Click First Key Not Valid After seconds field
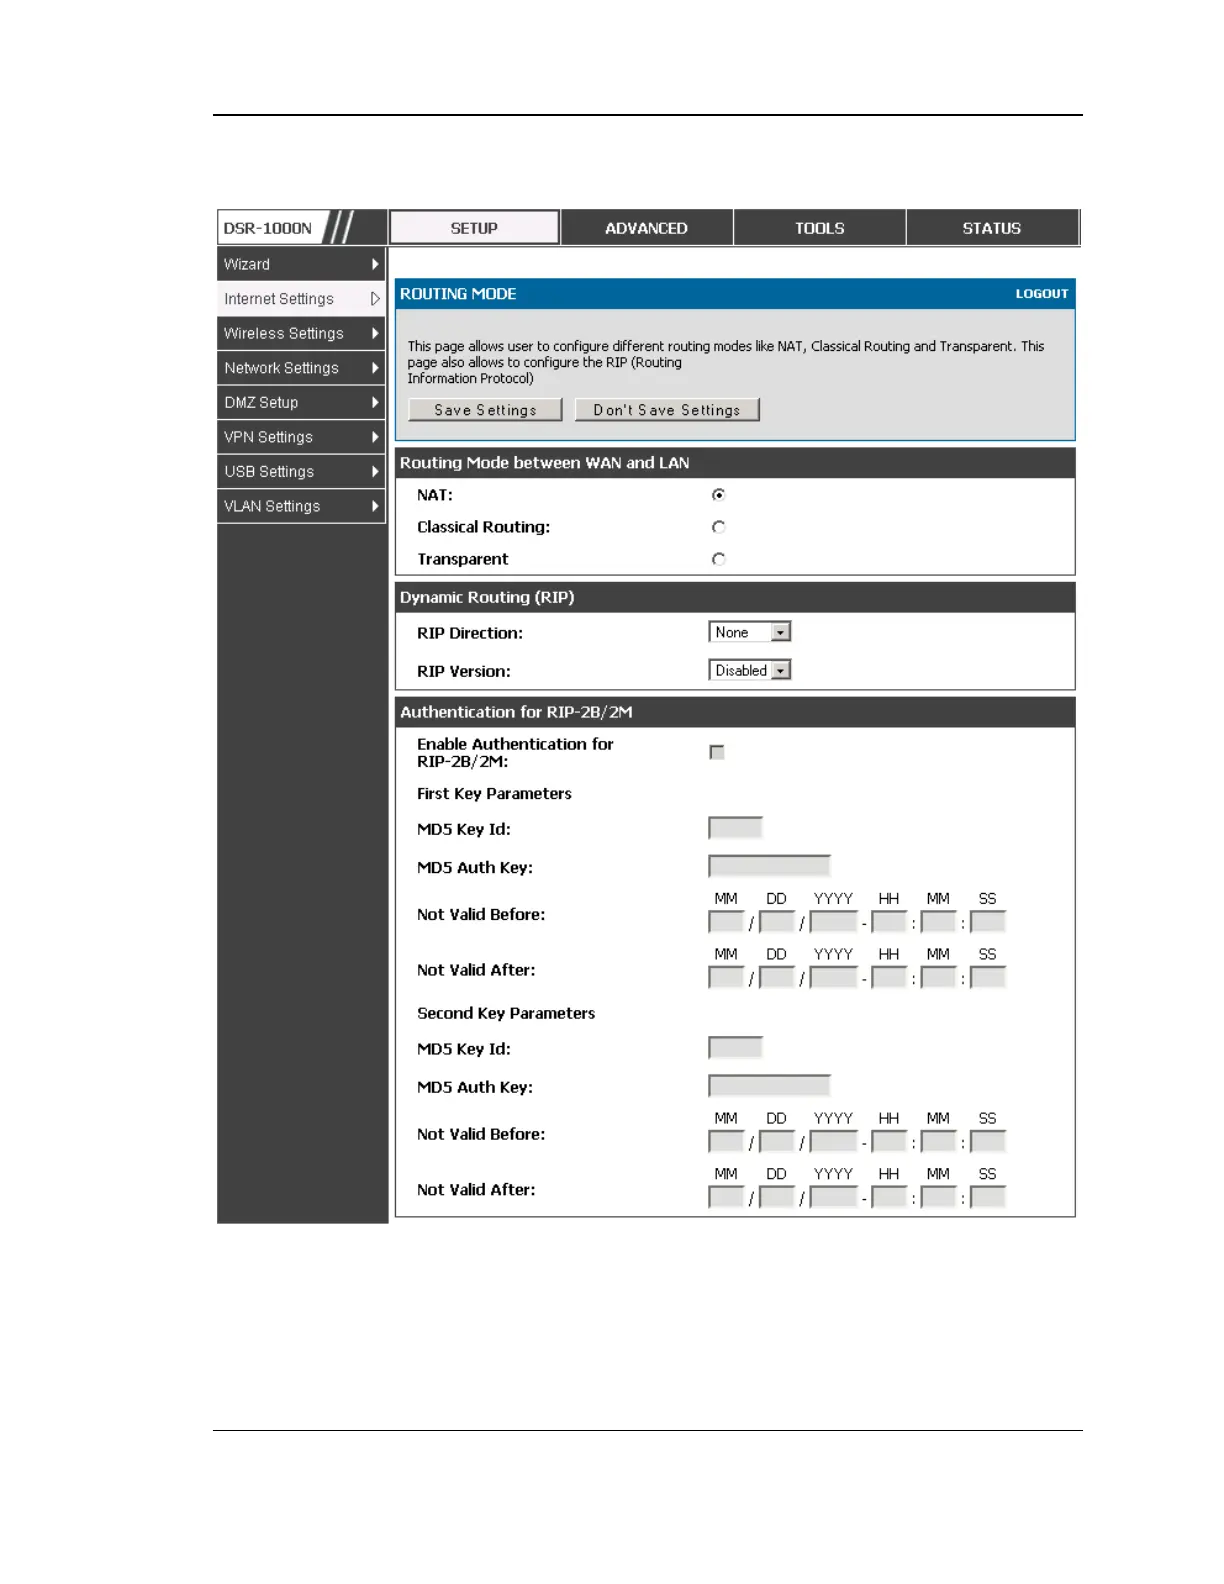Viewport: 1224px width, 1584px height. 988,977
